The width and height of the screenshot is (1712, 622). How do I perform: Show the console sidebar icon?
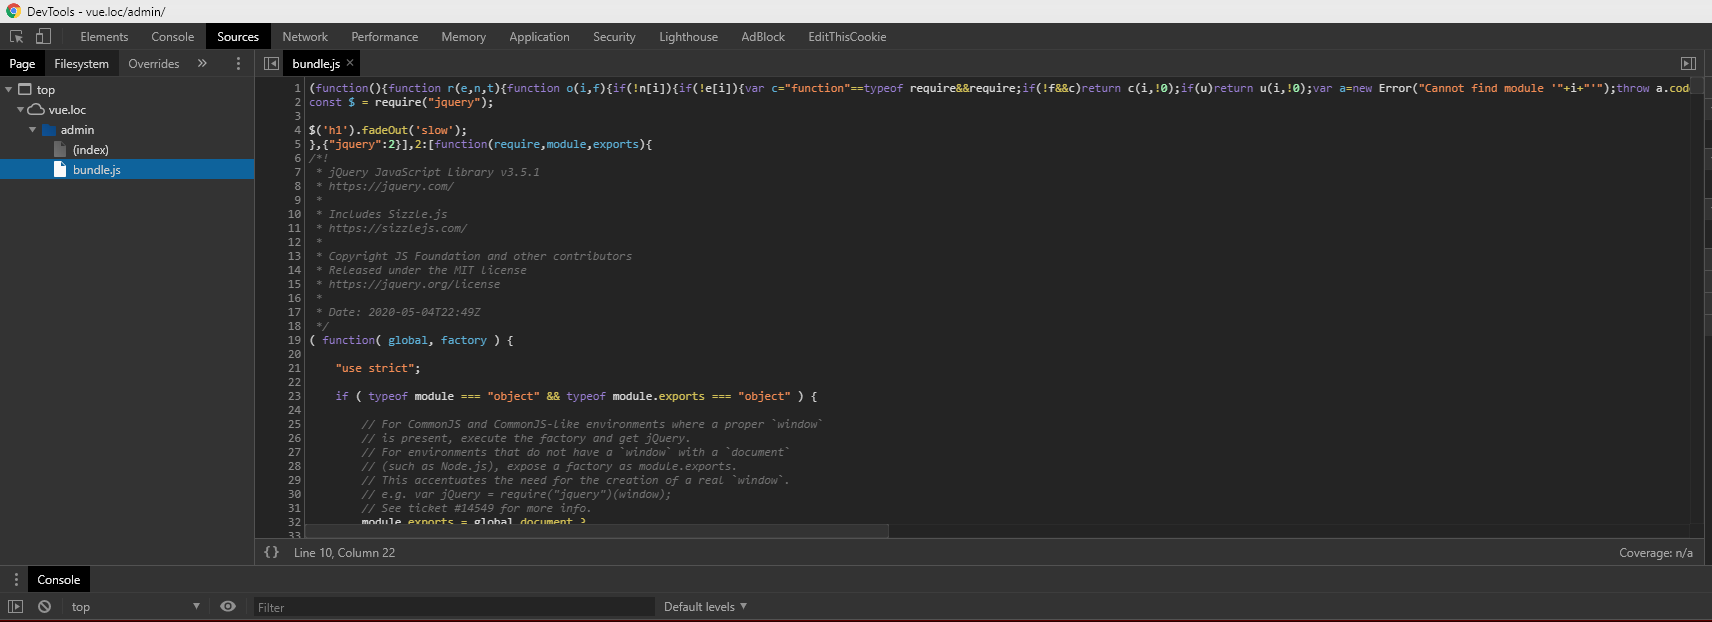pyautogui.click(x=15, y=606)
